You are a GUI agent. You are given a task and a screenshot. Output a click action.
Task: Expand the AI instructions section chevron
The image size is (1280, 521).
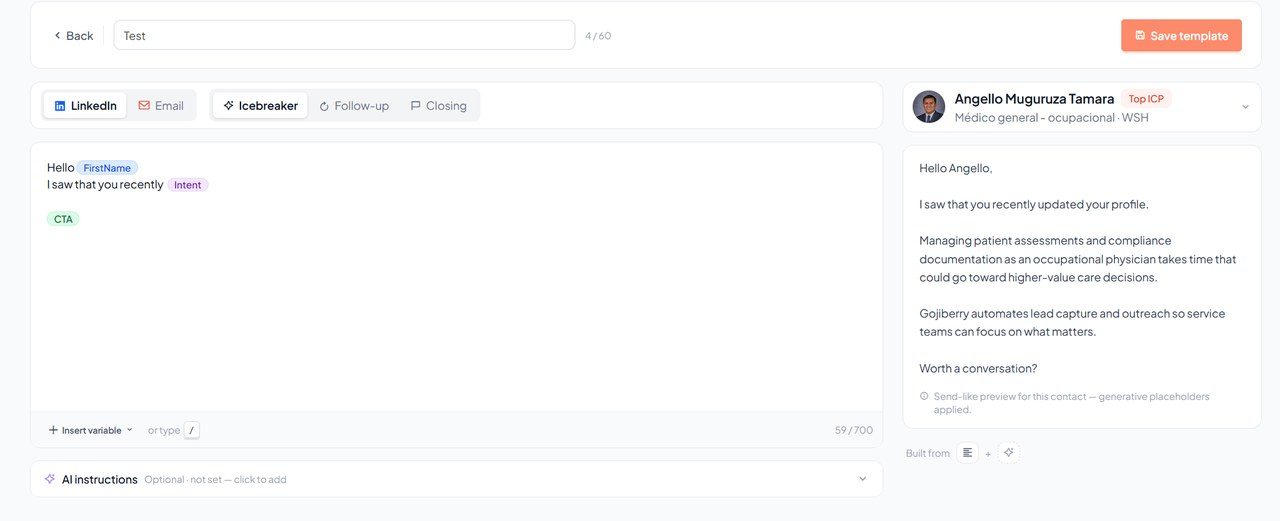point(863,479)
